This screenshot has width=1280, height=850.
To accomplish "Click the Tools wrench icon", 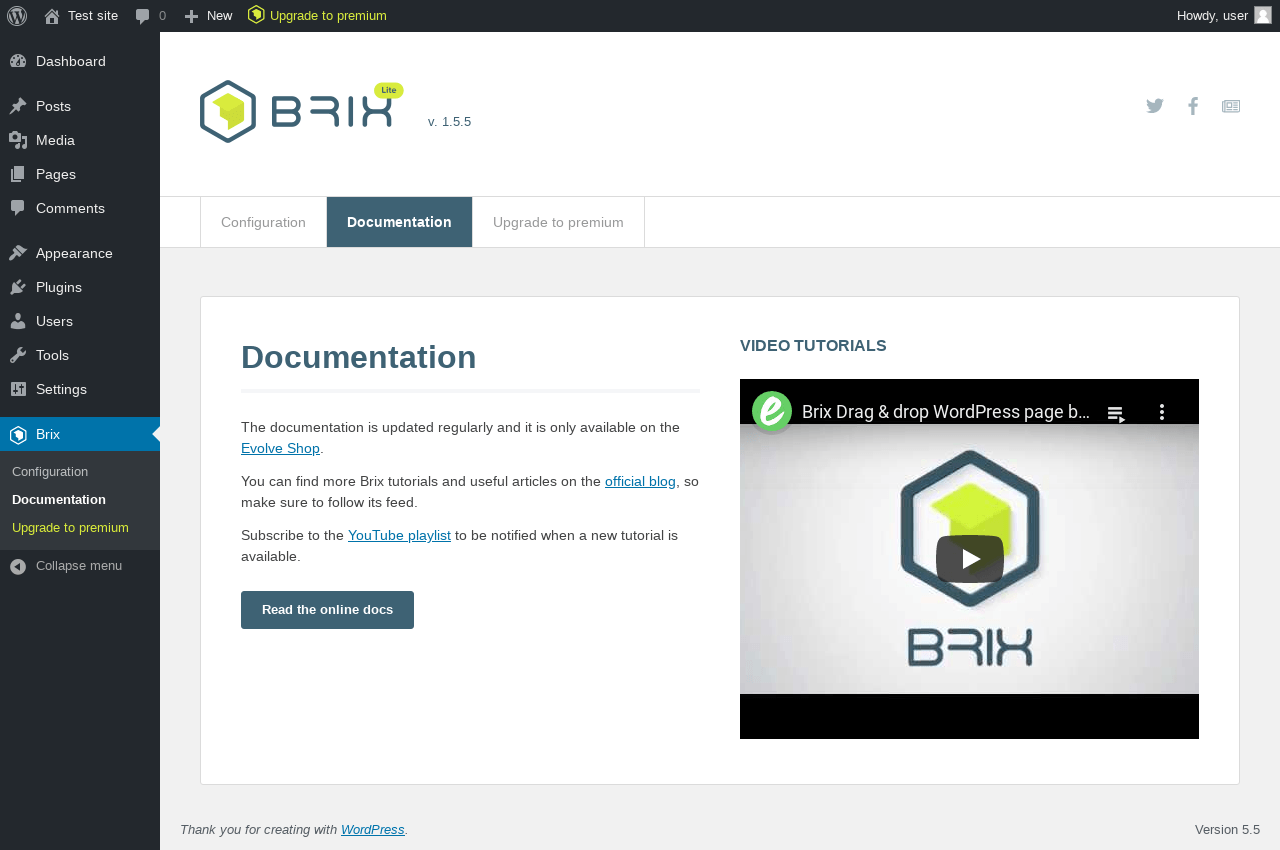I will pyautogui.click(x=18, y=355).
